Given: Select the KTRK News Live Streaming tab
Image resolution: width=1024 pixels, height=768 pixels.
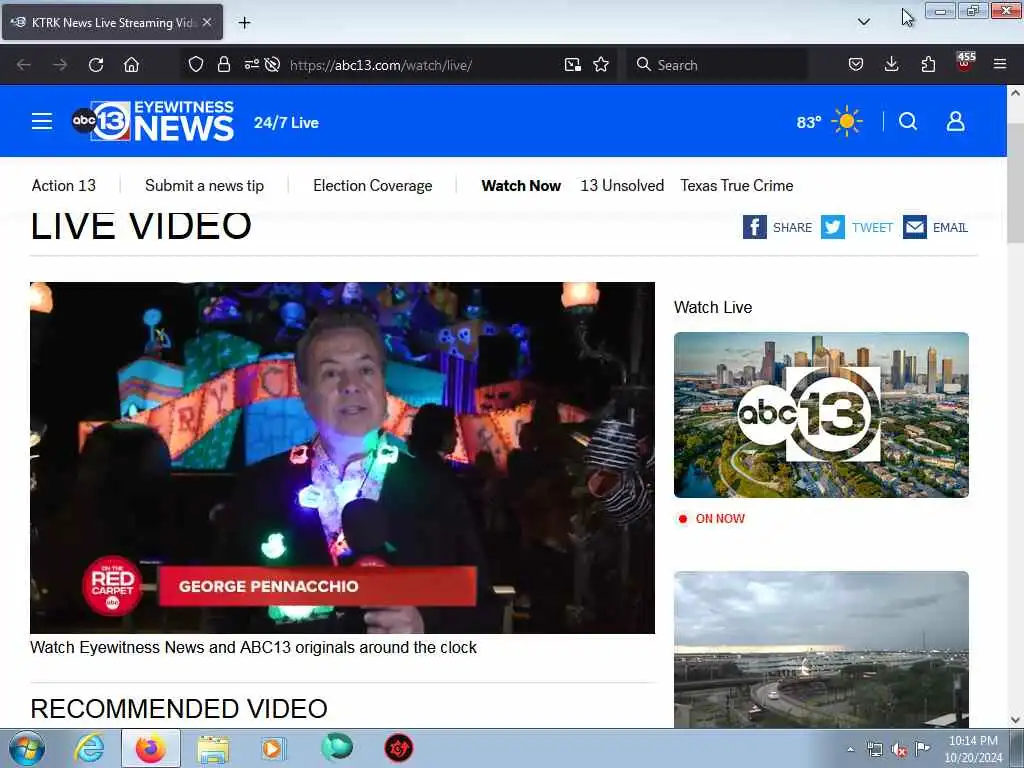Looking at the screenshot, I should [x=112, y=22].
